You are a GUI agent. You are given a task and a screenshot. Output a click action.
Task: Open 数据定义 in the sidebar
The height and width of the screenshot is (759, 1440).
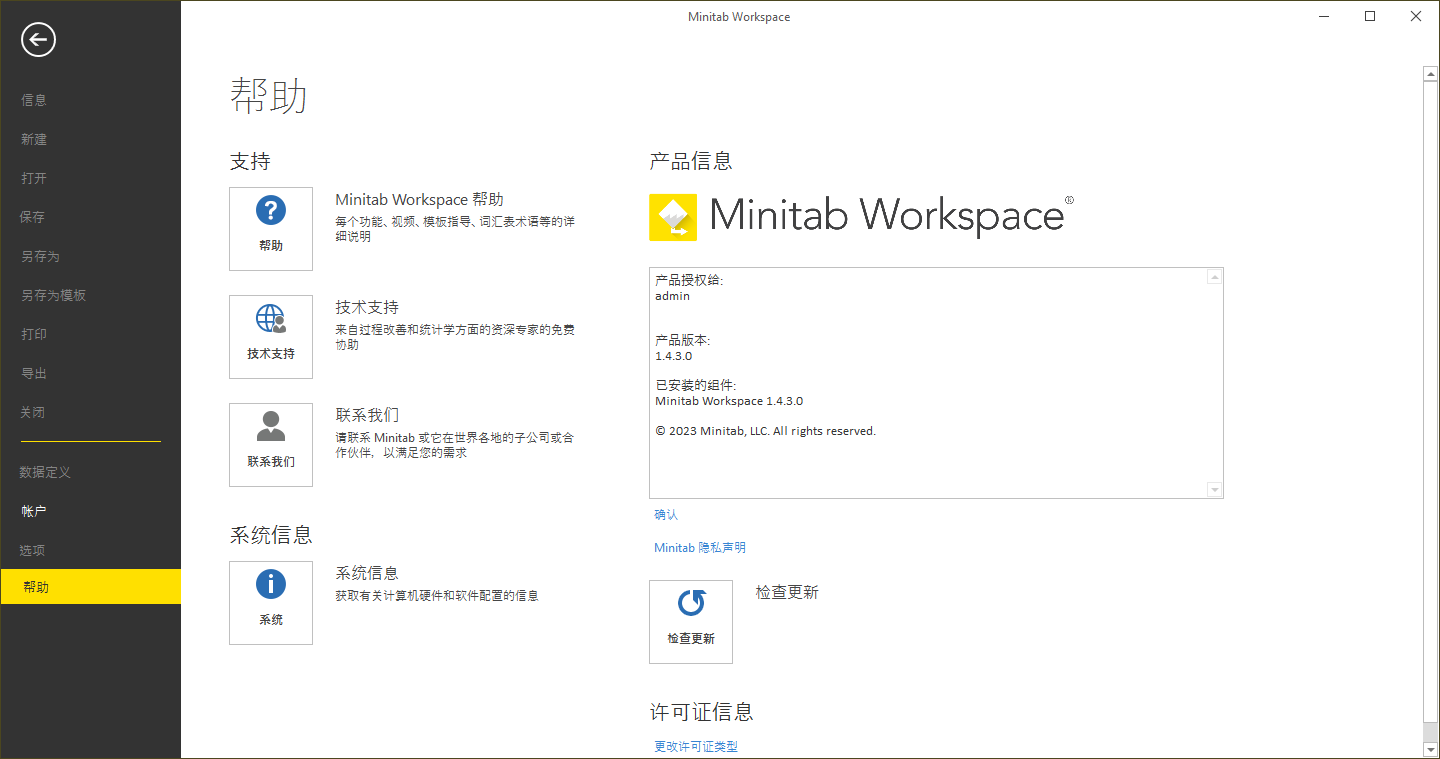tap(45, 472)
